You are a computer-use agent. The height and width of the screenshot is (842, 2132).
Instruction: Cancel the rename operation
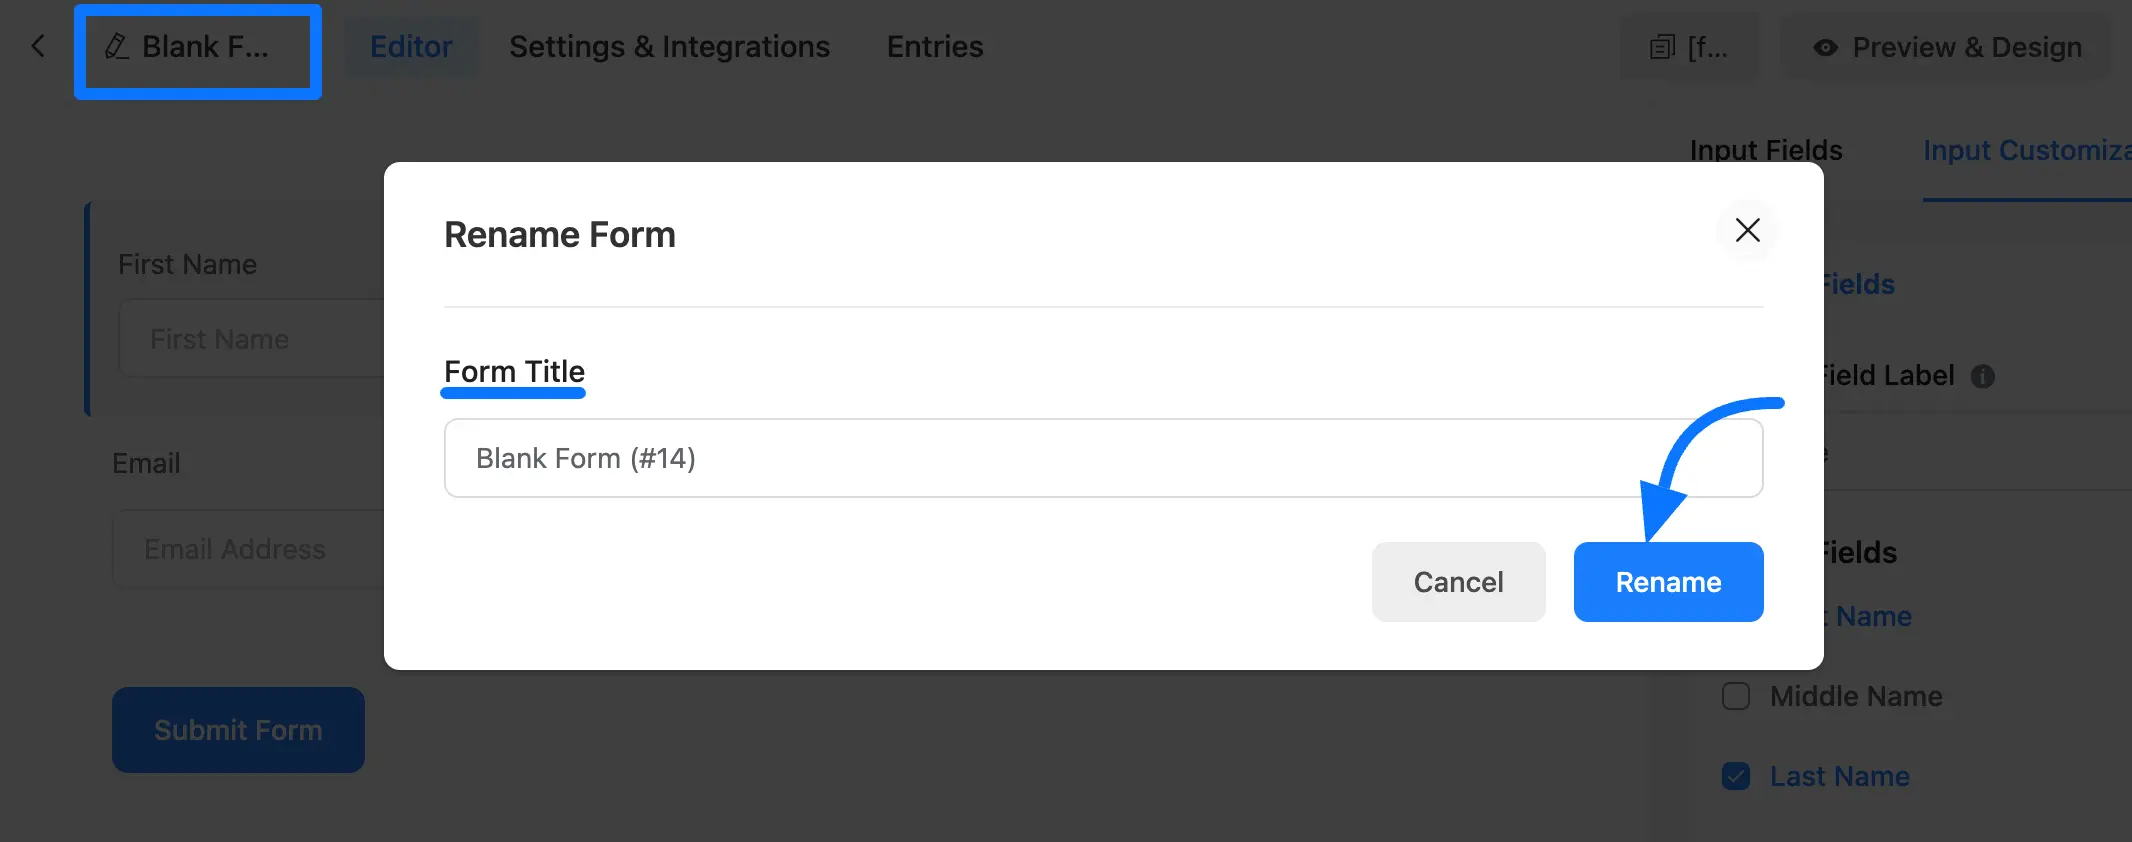[x=1458, y=581]
